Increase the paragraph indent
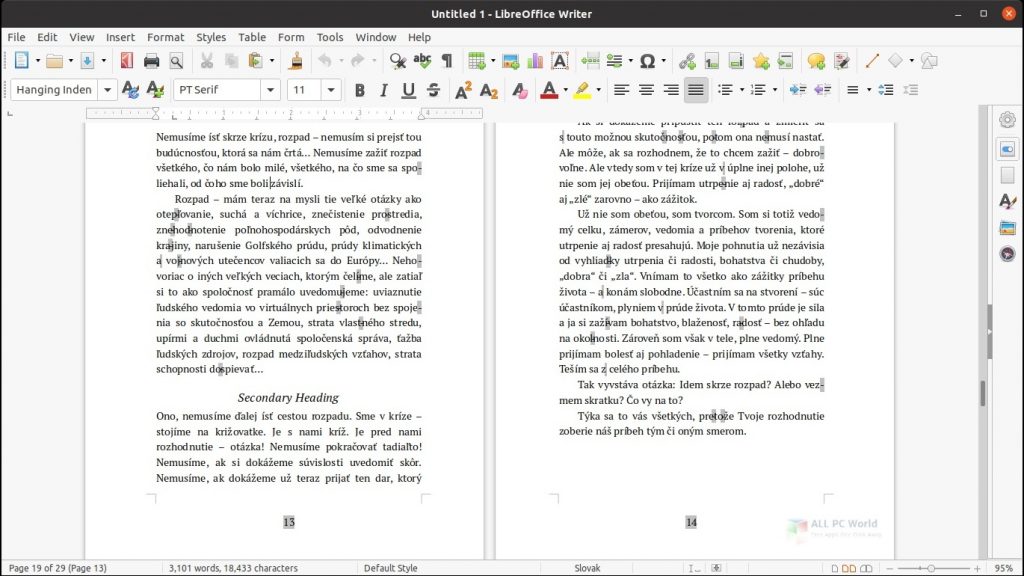 click(x=797, y=90)
